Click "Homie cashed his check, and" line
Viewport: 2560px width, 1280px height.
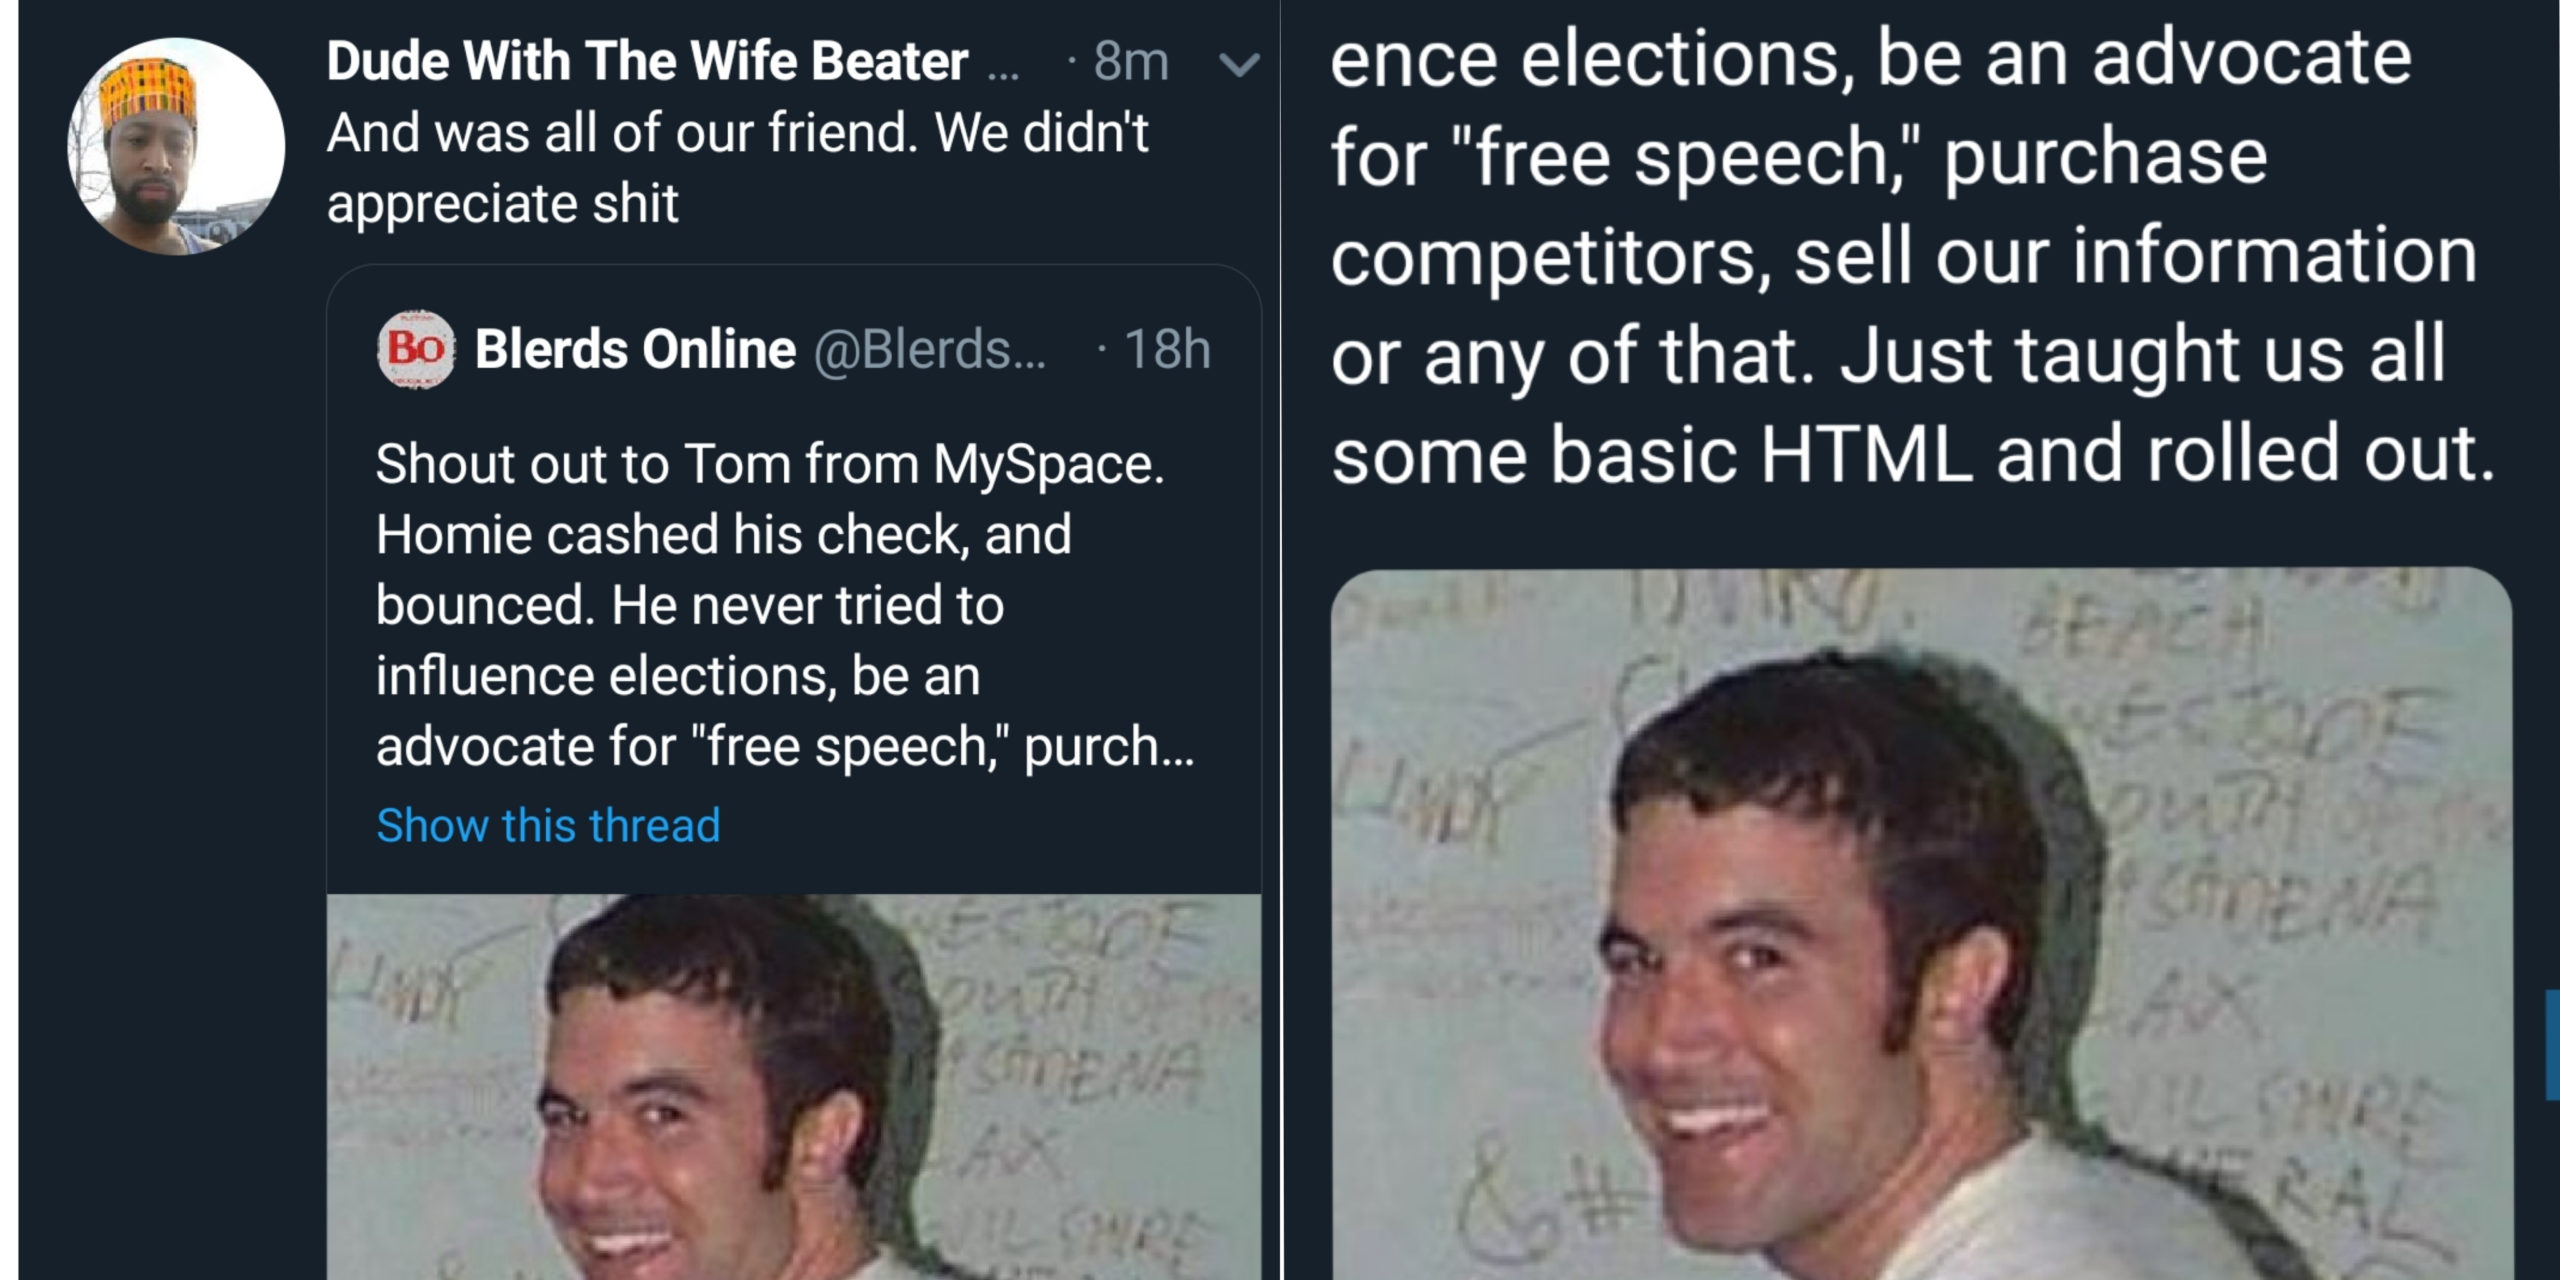723,535
